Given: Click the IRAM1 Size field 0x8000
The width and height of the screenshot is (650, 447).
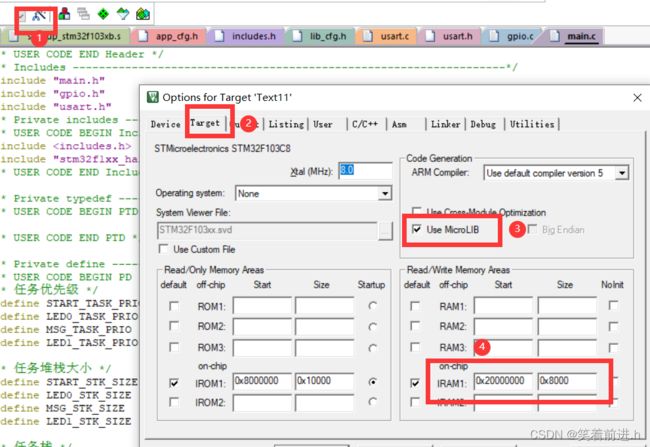Looking at the screenshot, I should tap(567, 381).
